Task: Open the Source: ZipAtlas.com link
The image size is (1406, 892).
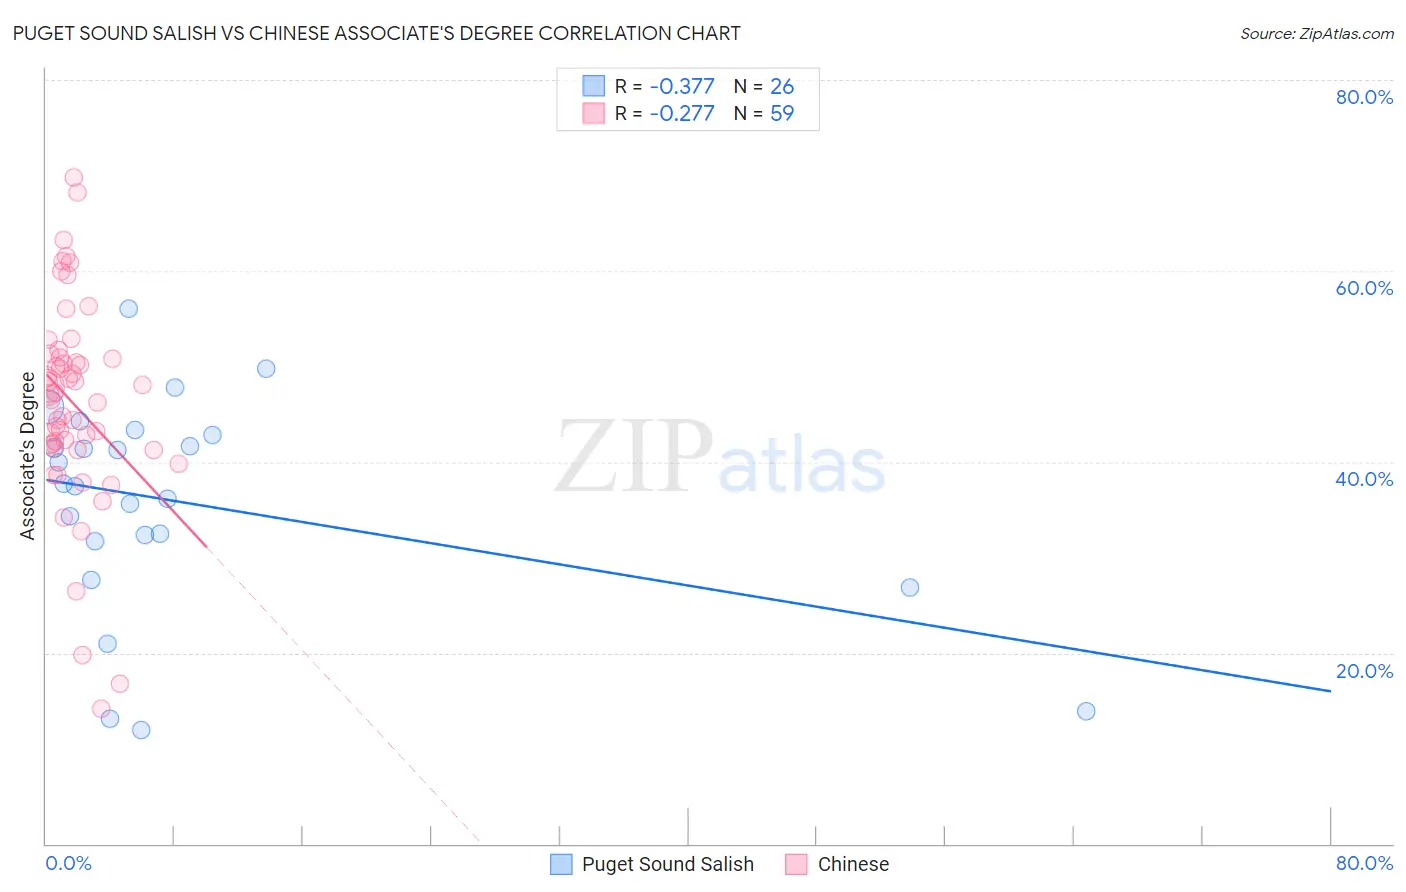Action: (1317, 33)
